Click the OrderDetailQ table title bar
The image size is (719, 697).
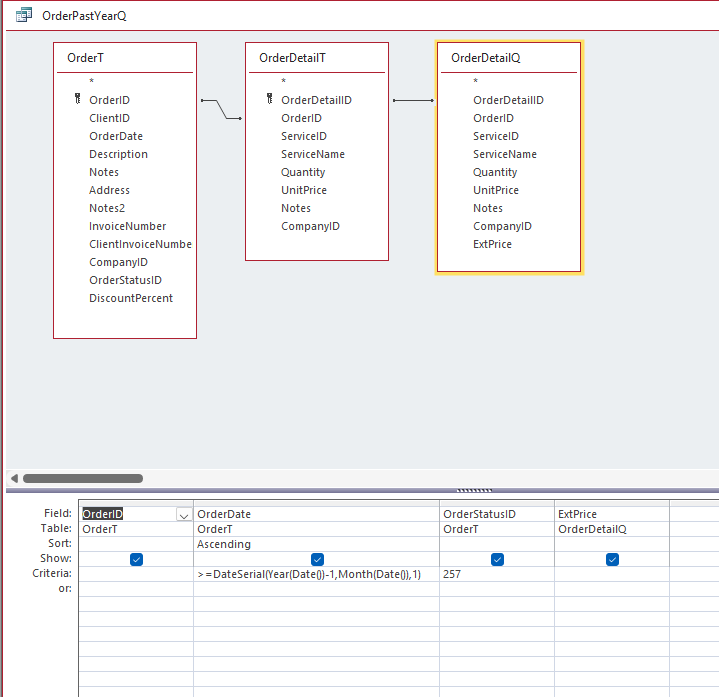pyautogui.click(x=509, y=58)
